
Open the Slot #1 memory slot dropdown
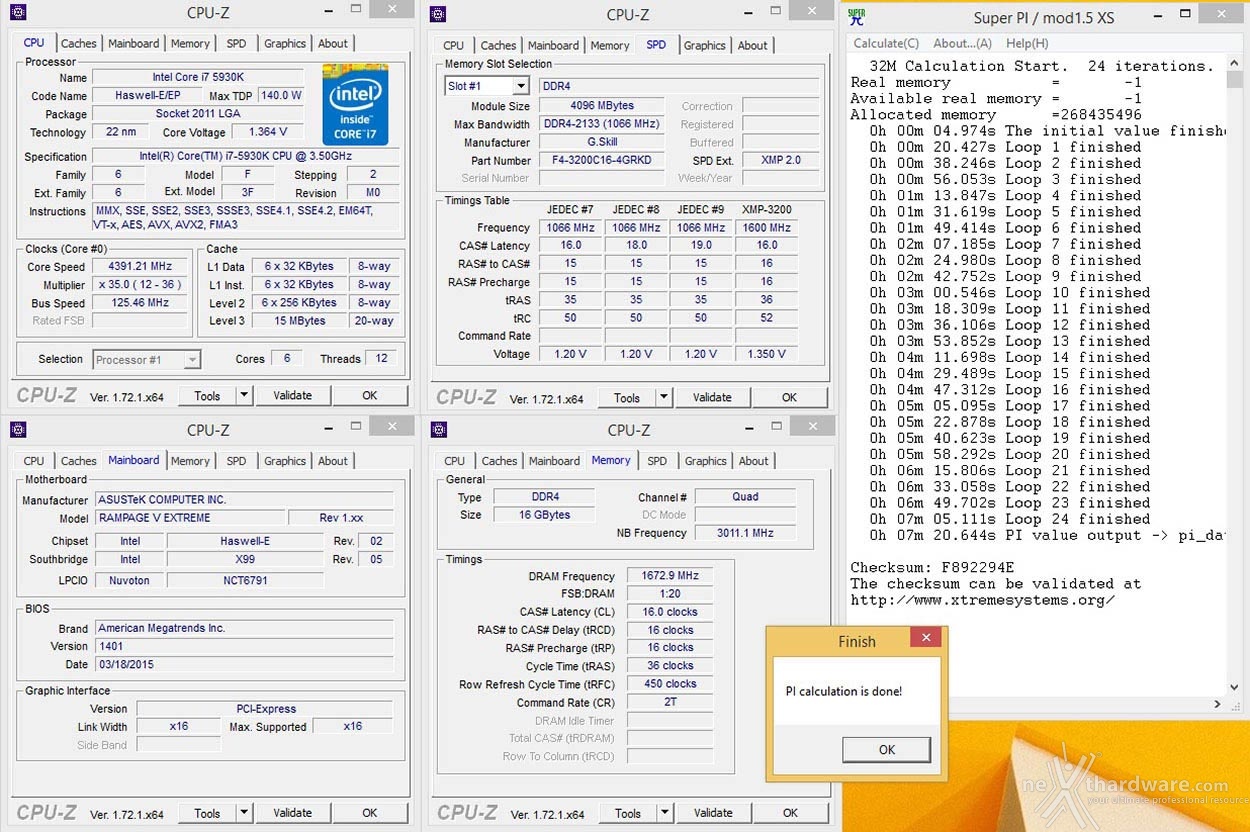521,86
